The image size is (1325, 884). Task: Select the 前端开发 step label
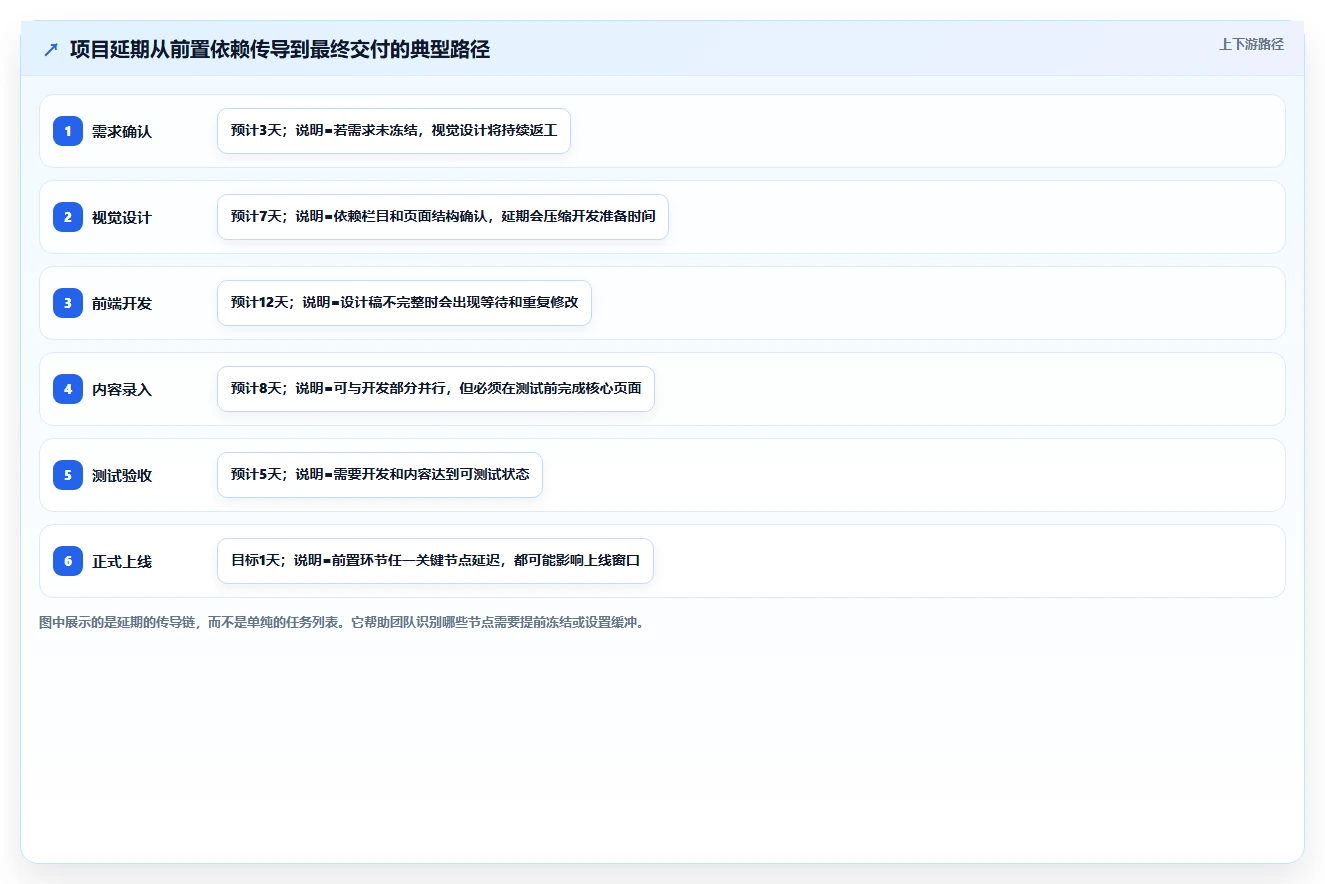(122, 303)
